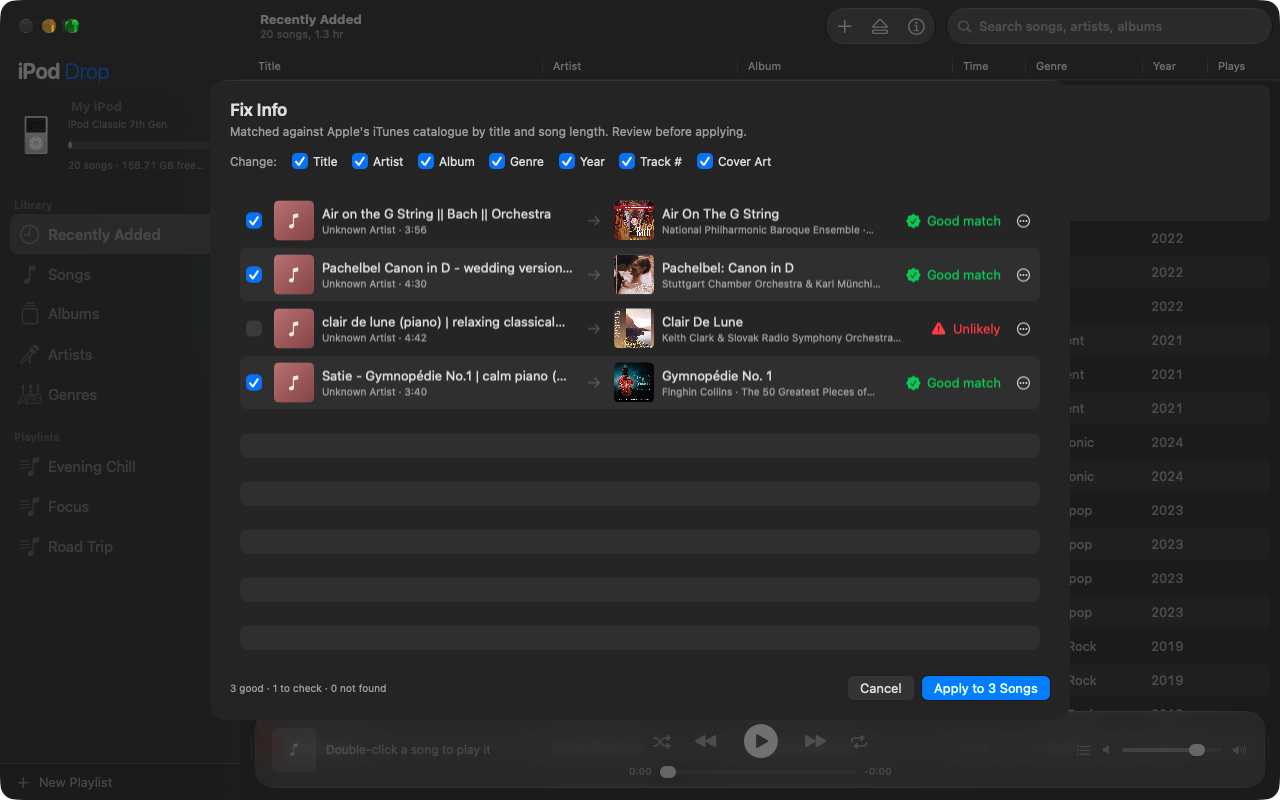Click the Air On The G String cover art
This screenshot has width=1280, height=800.
coord(634,221)
